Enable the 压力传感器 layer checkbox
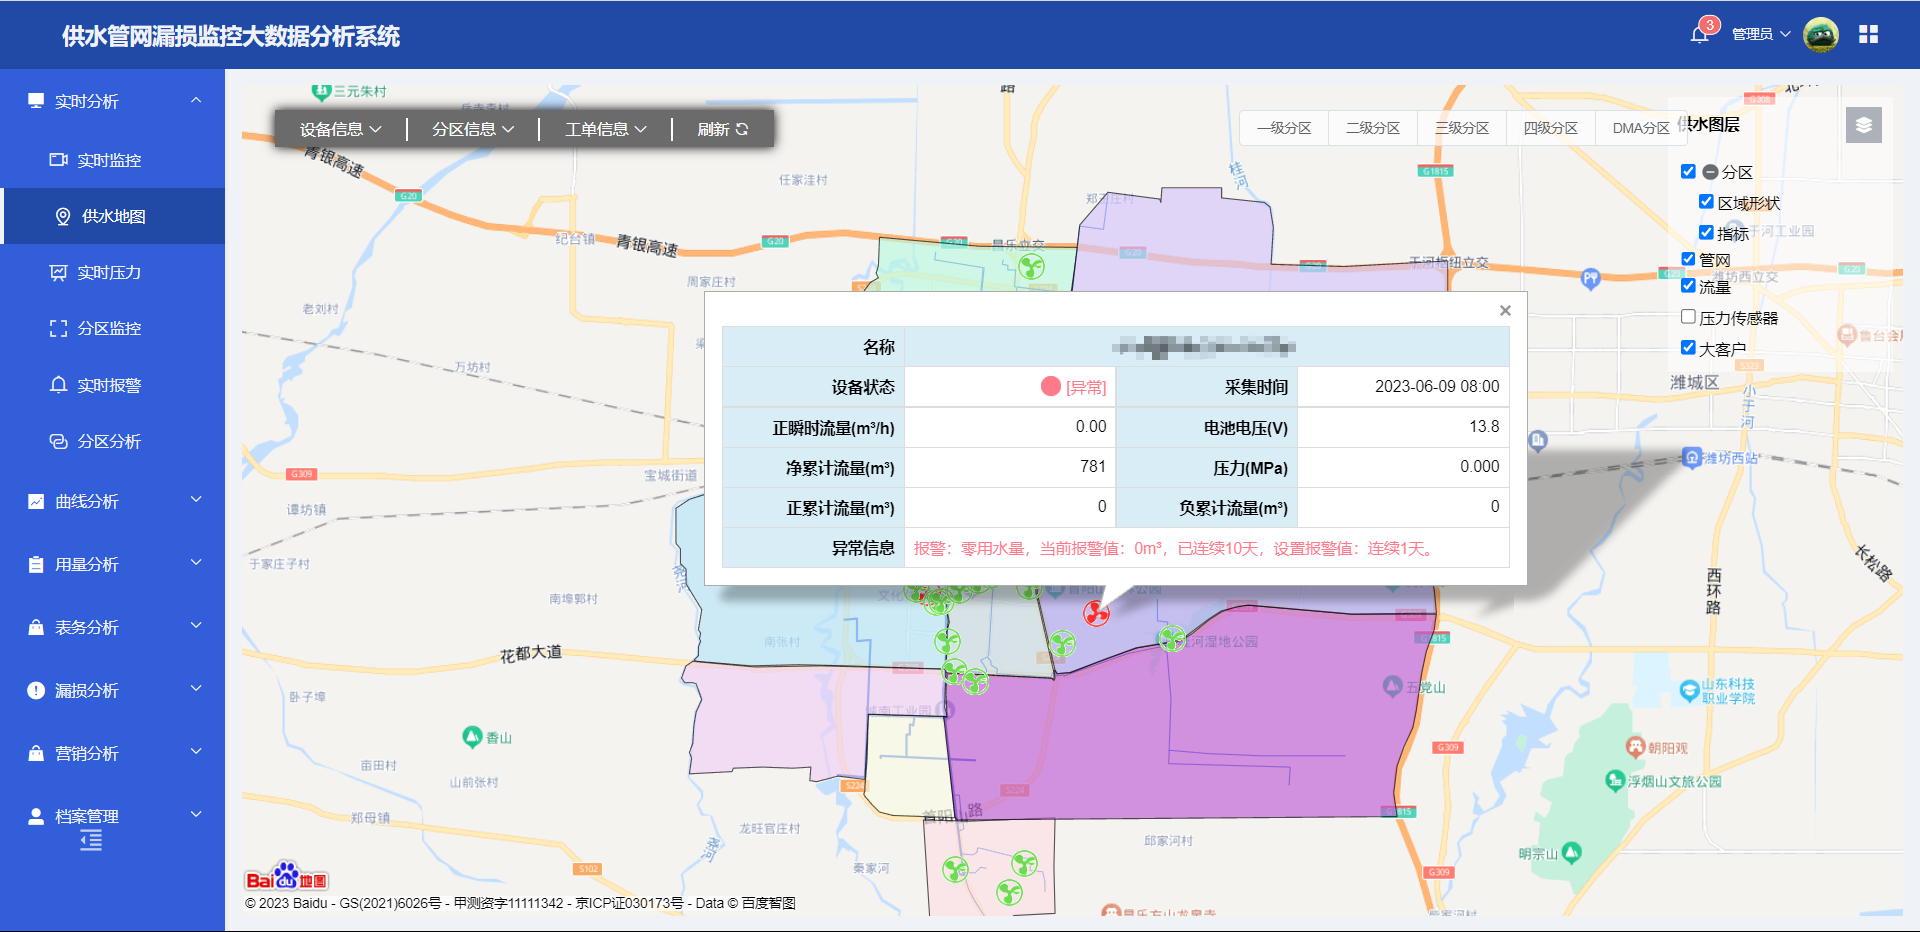Screen dimensions: 1920x932 (1688, 317)
